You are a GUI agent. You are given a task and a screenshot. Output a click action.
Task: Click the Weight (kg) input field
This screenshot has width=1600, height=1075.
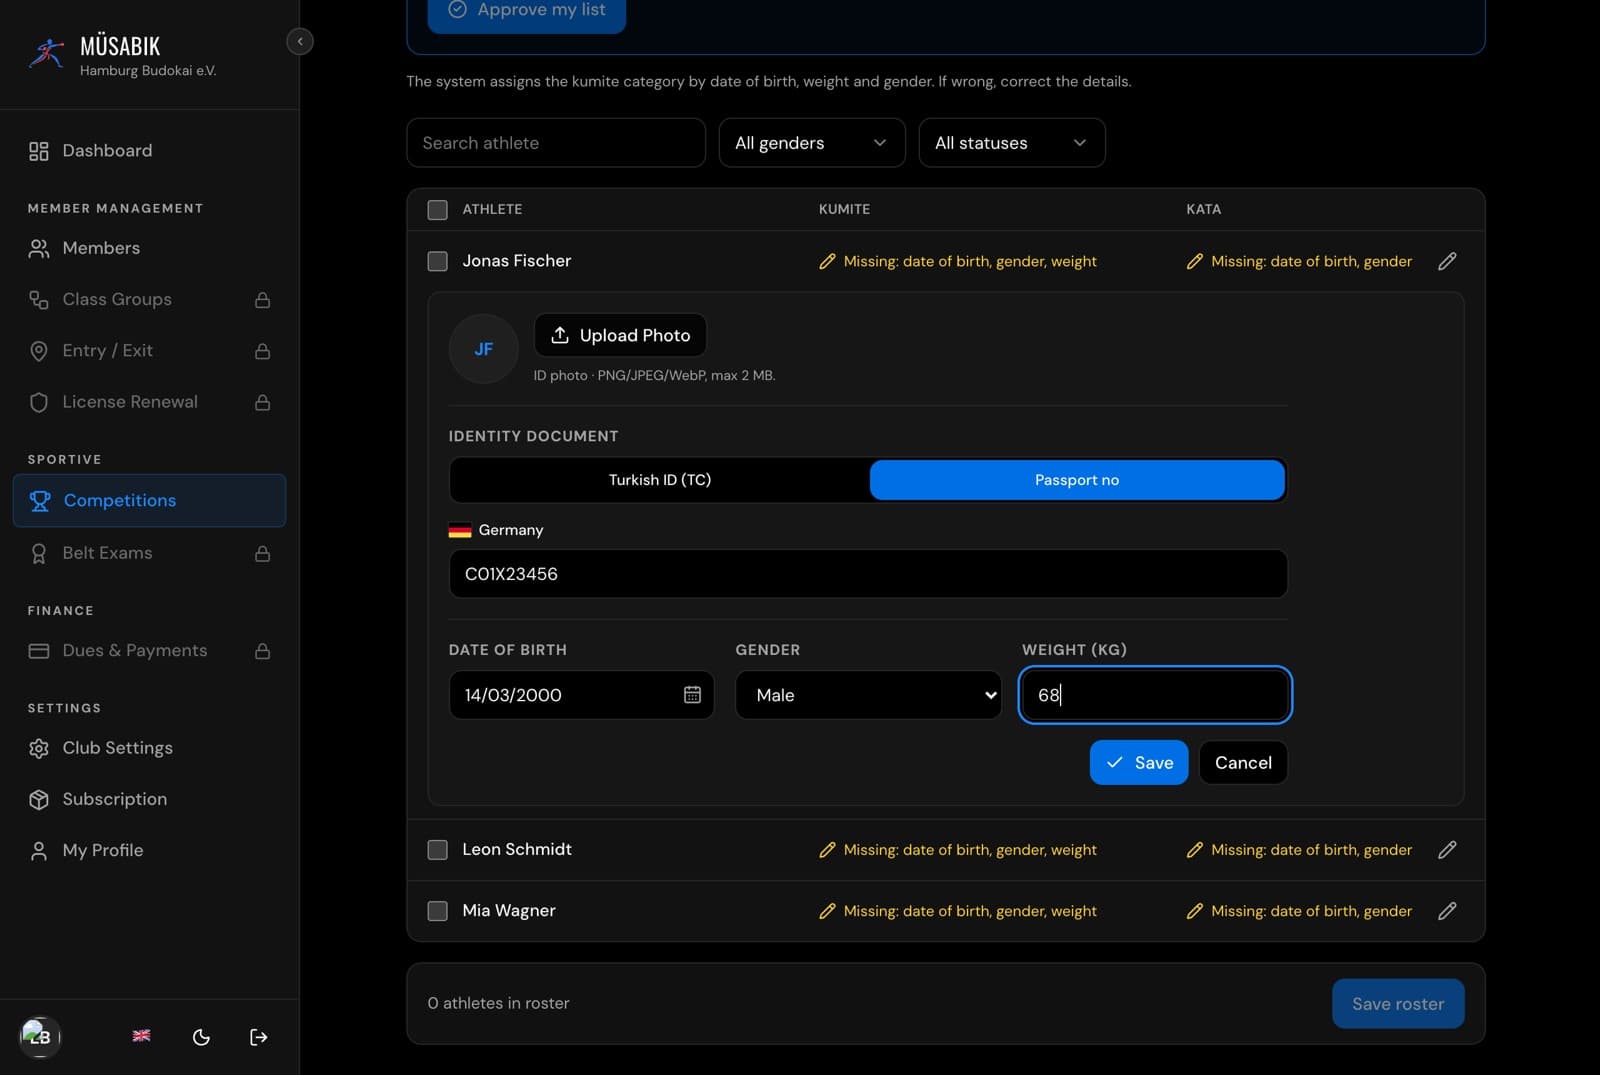(1155, 695)
